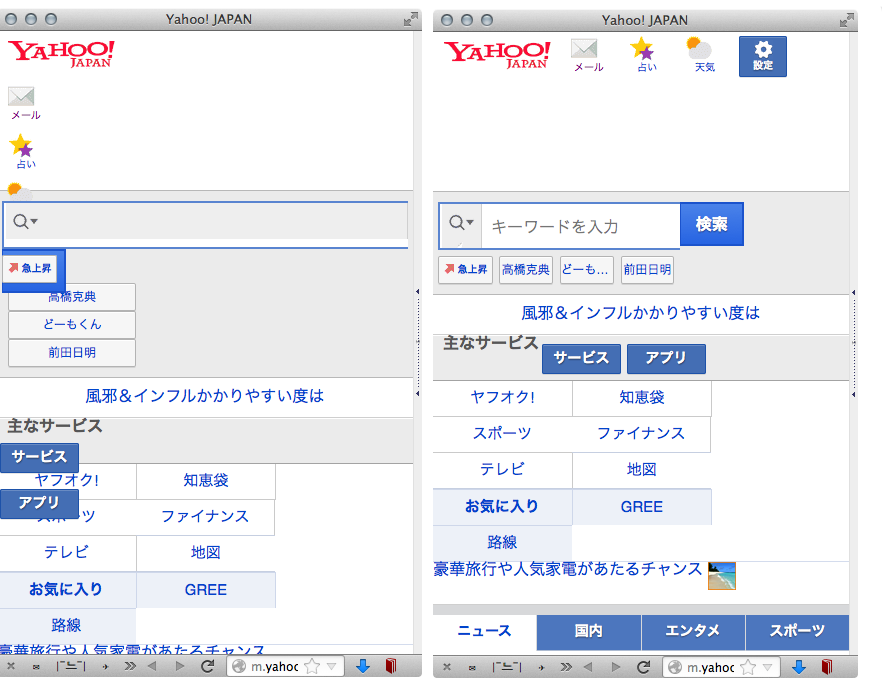Click bookmark star in right window address bar
Image resolution: width=882 pixels, height=682 pixels.
click(748, 667)
